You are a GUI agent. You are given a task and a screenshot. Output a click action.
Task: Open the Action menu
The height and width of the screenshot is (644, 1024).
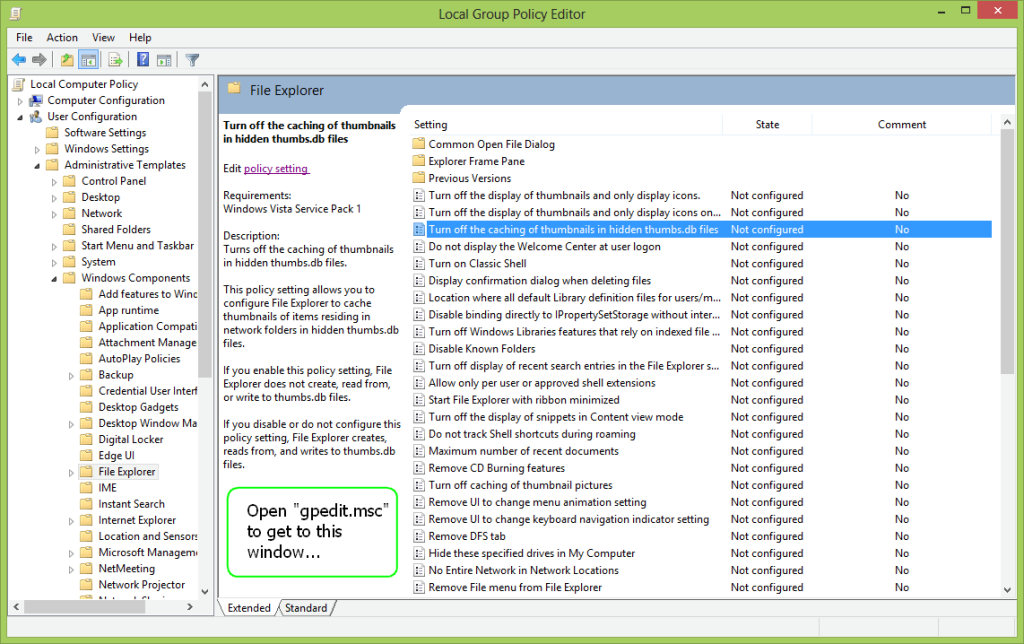[x=62, y=38]
